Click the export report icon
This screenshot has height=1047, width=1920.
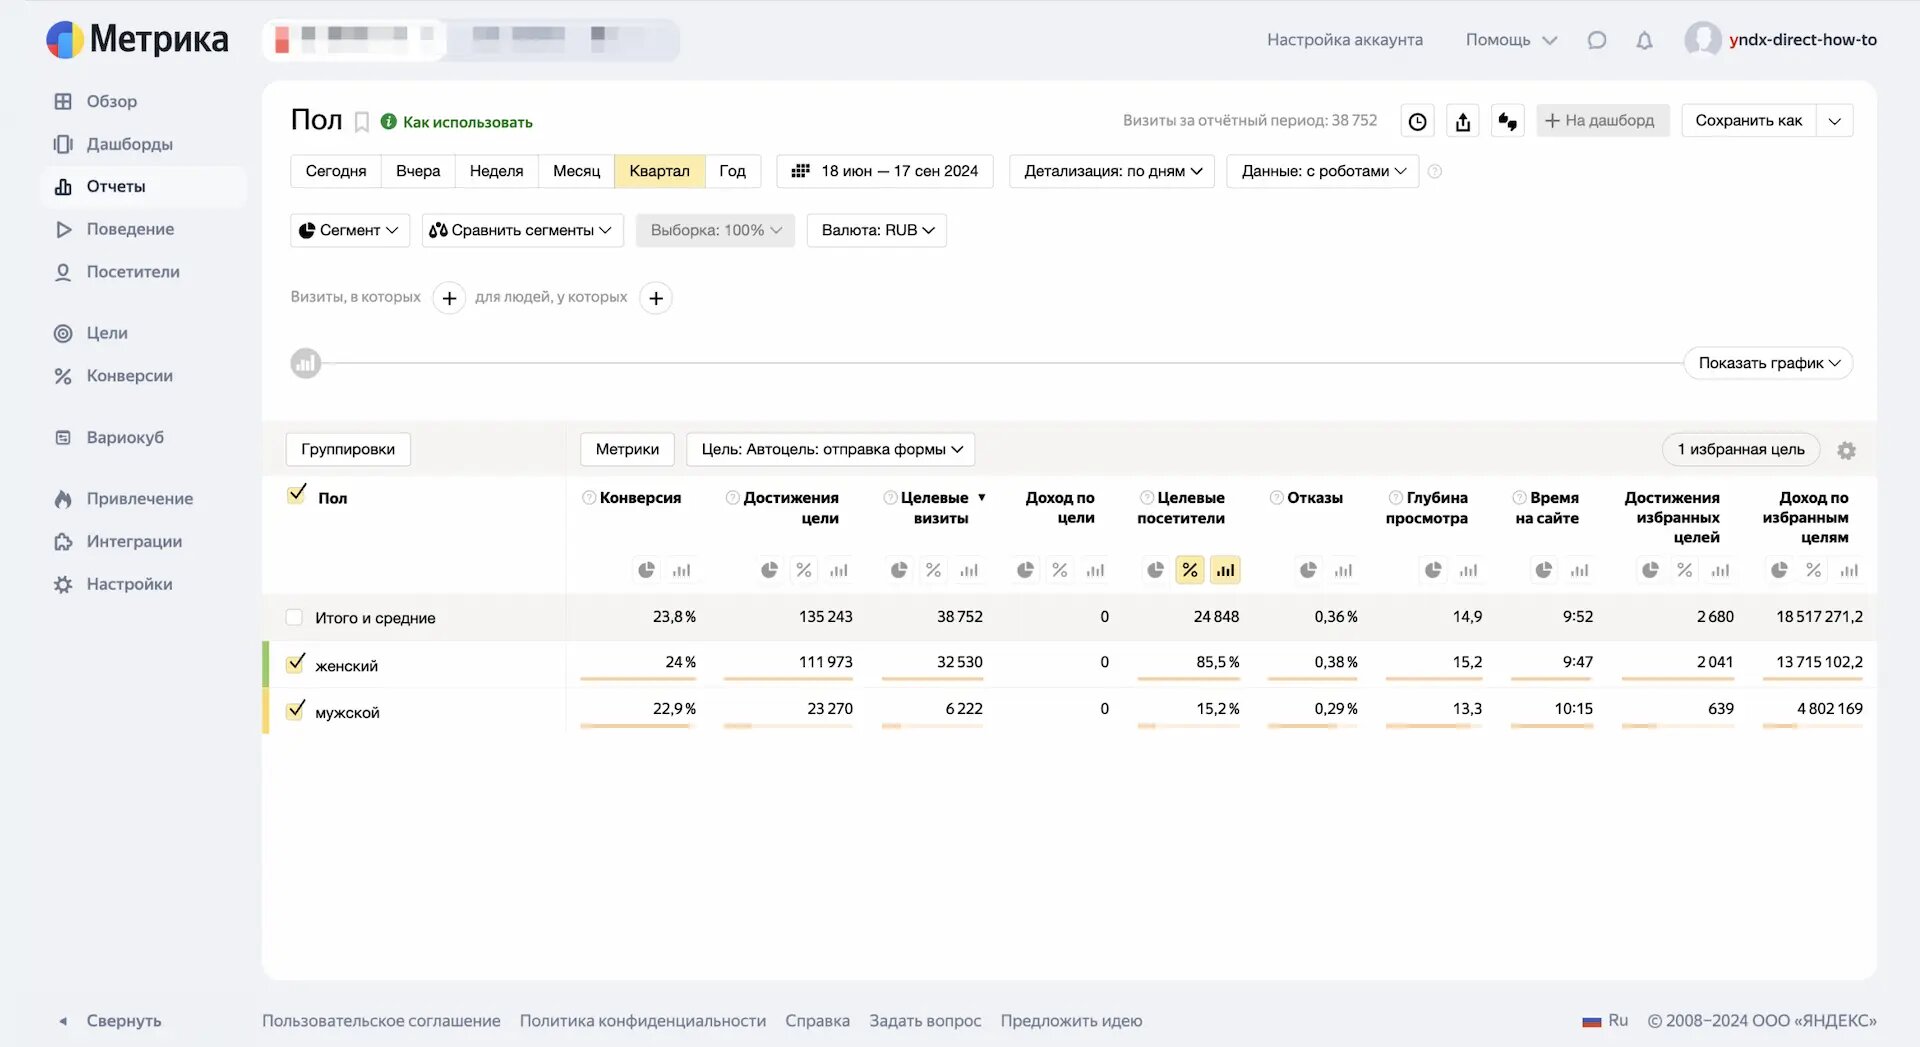tap(1463, 122)
